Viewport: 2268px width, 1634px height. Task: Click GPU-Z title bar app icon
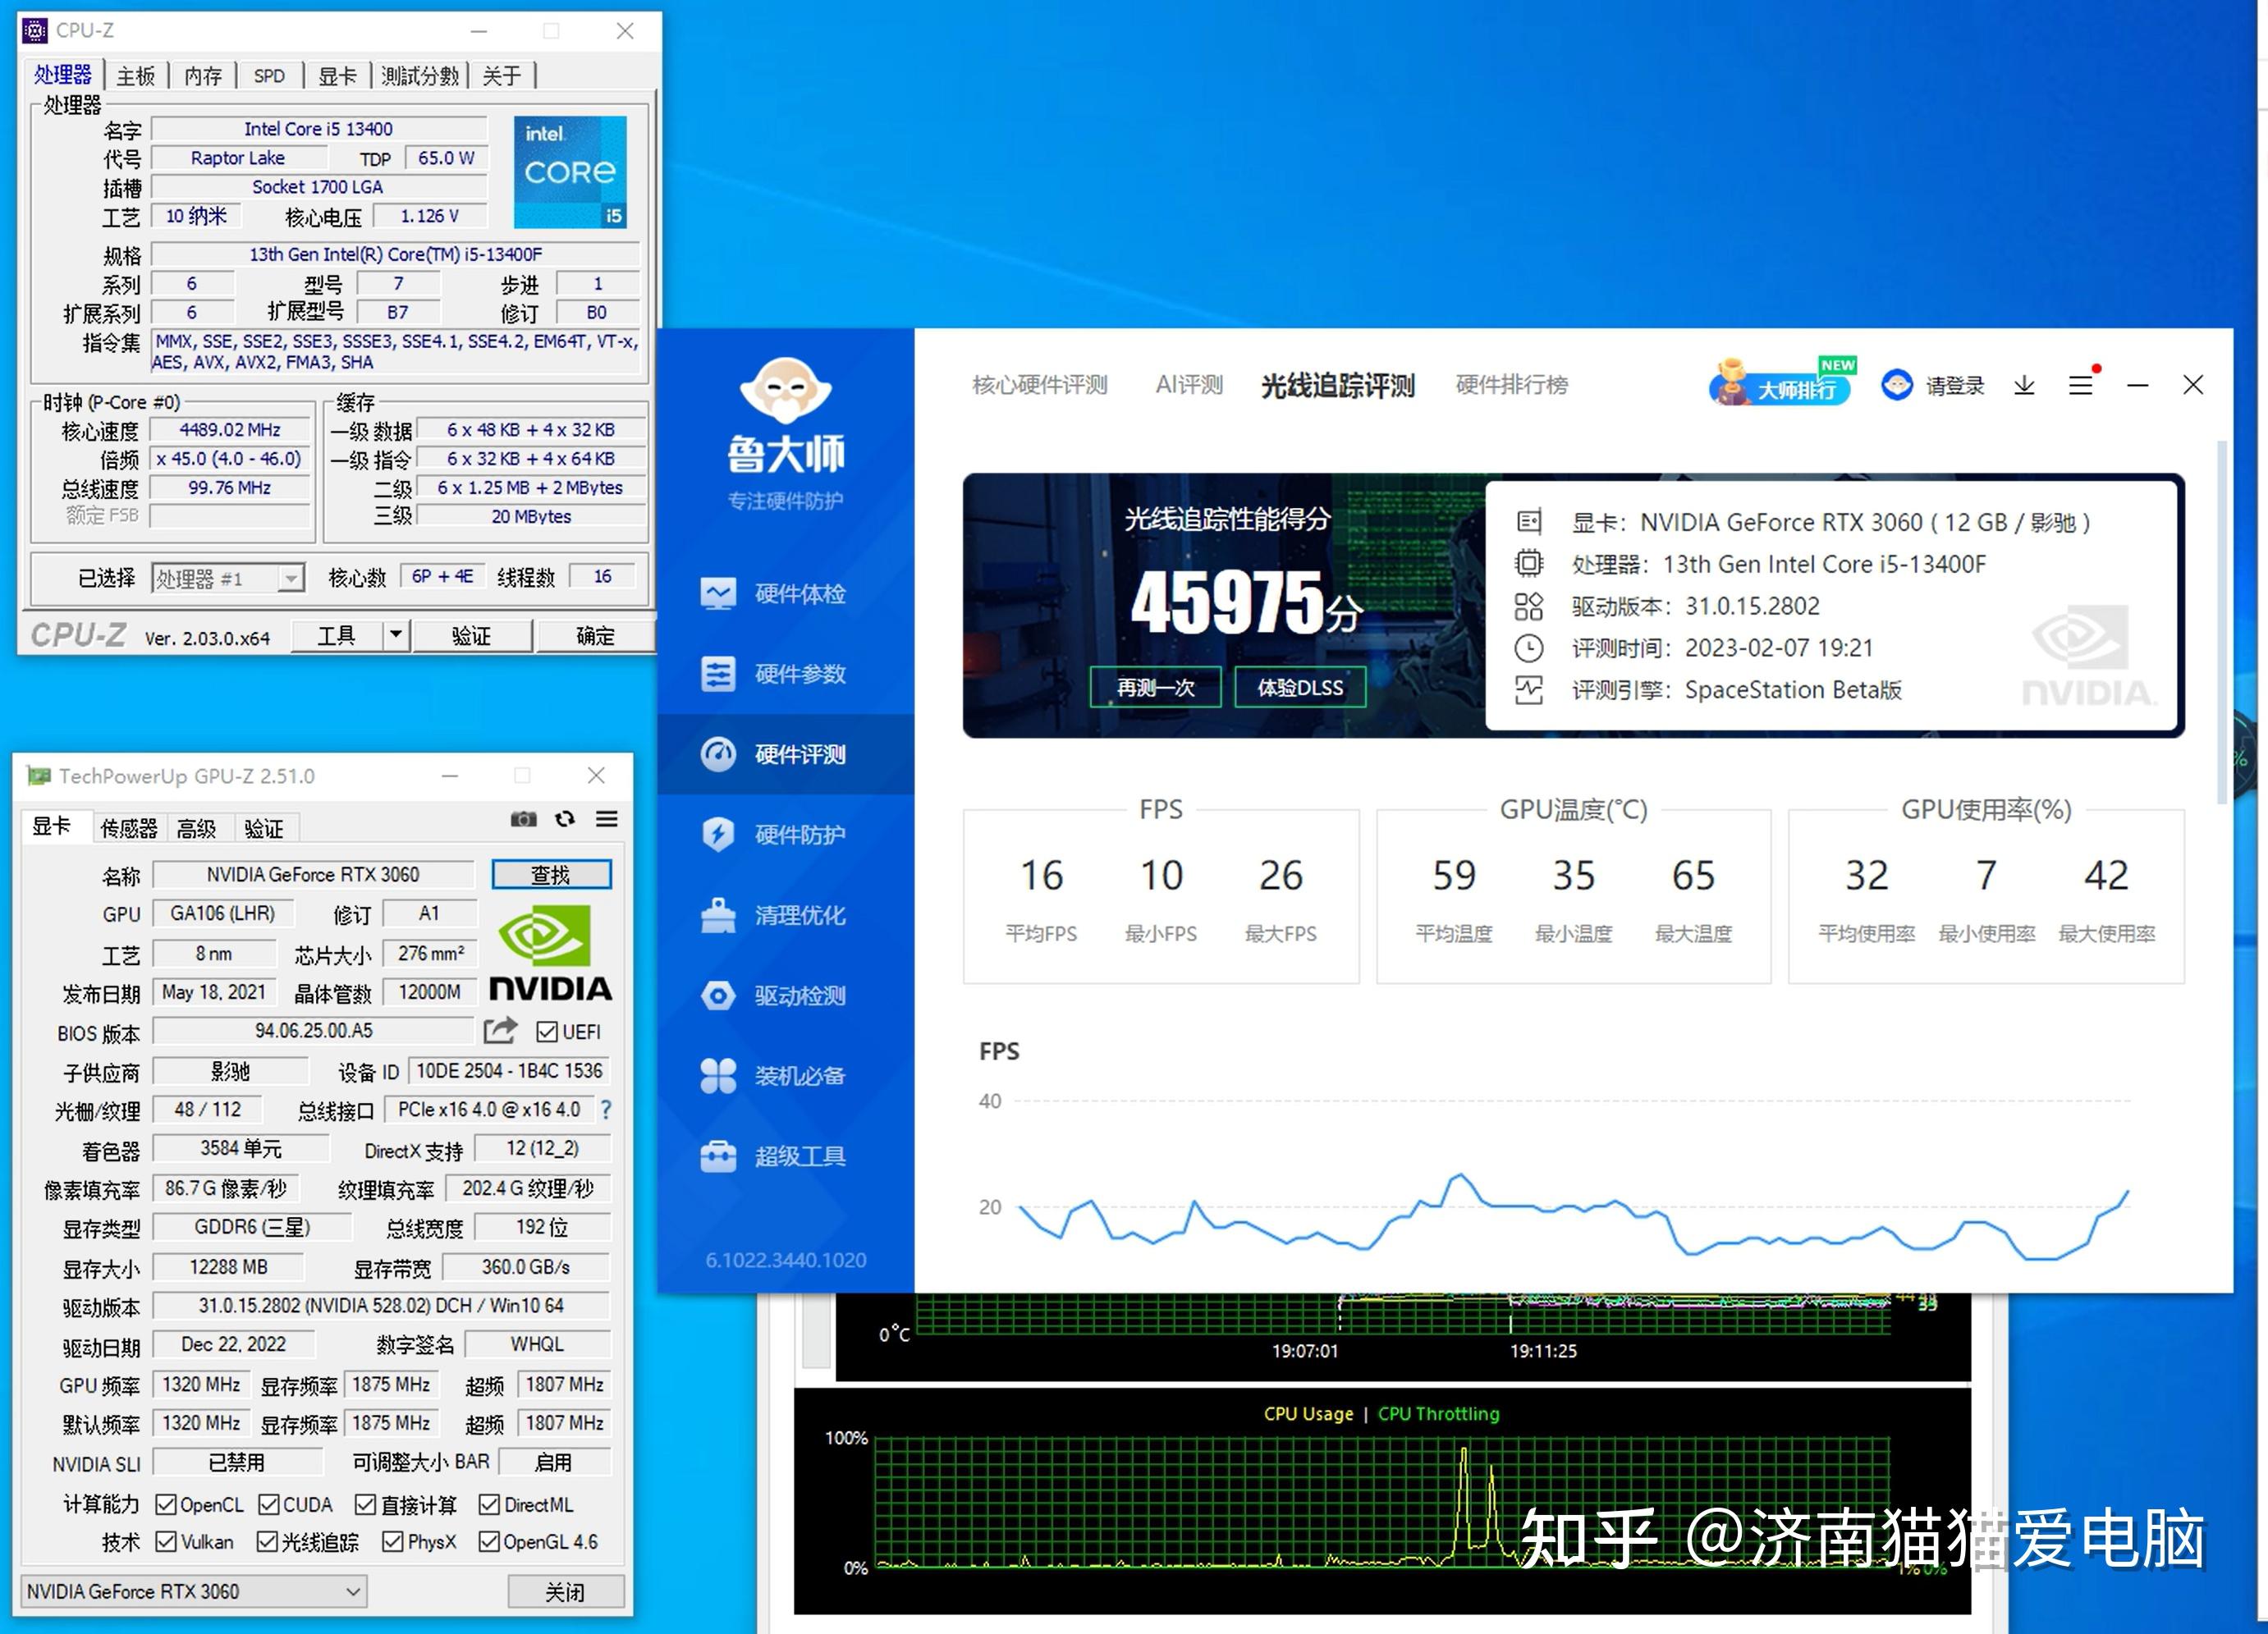(x=39, y=776)
